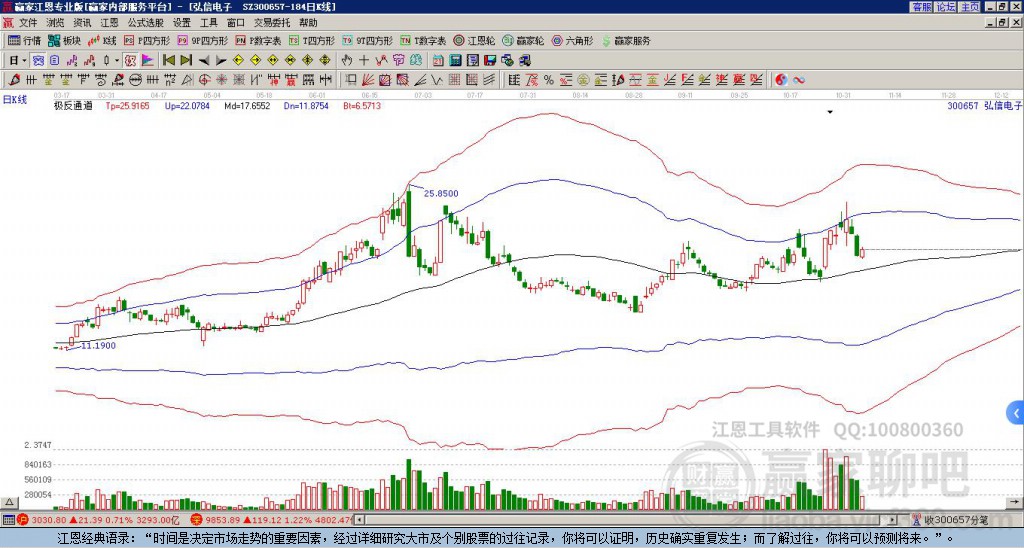Viewport: 1024px width, 548px height.
Task: Open the 赢家轮 wheel tool
Action: pos(523,40)
